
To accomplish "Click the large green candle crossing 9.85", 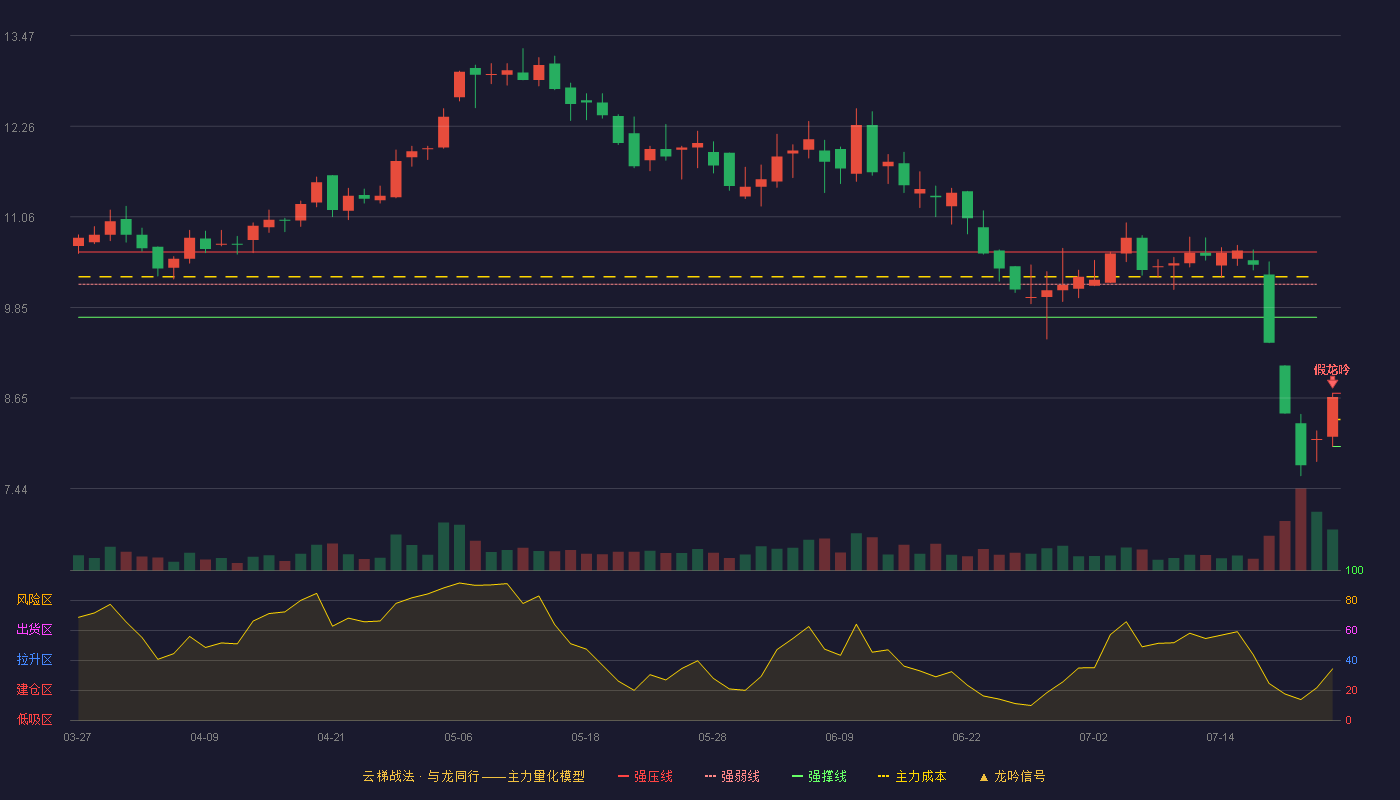I will point(1269,308).
